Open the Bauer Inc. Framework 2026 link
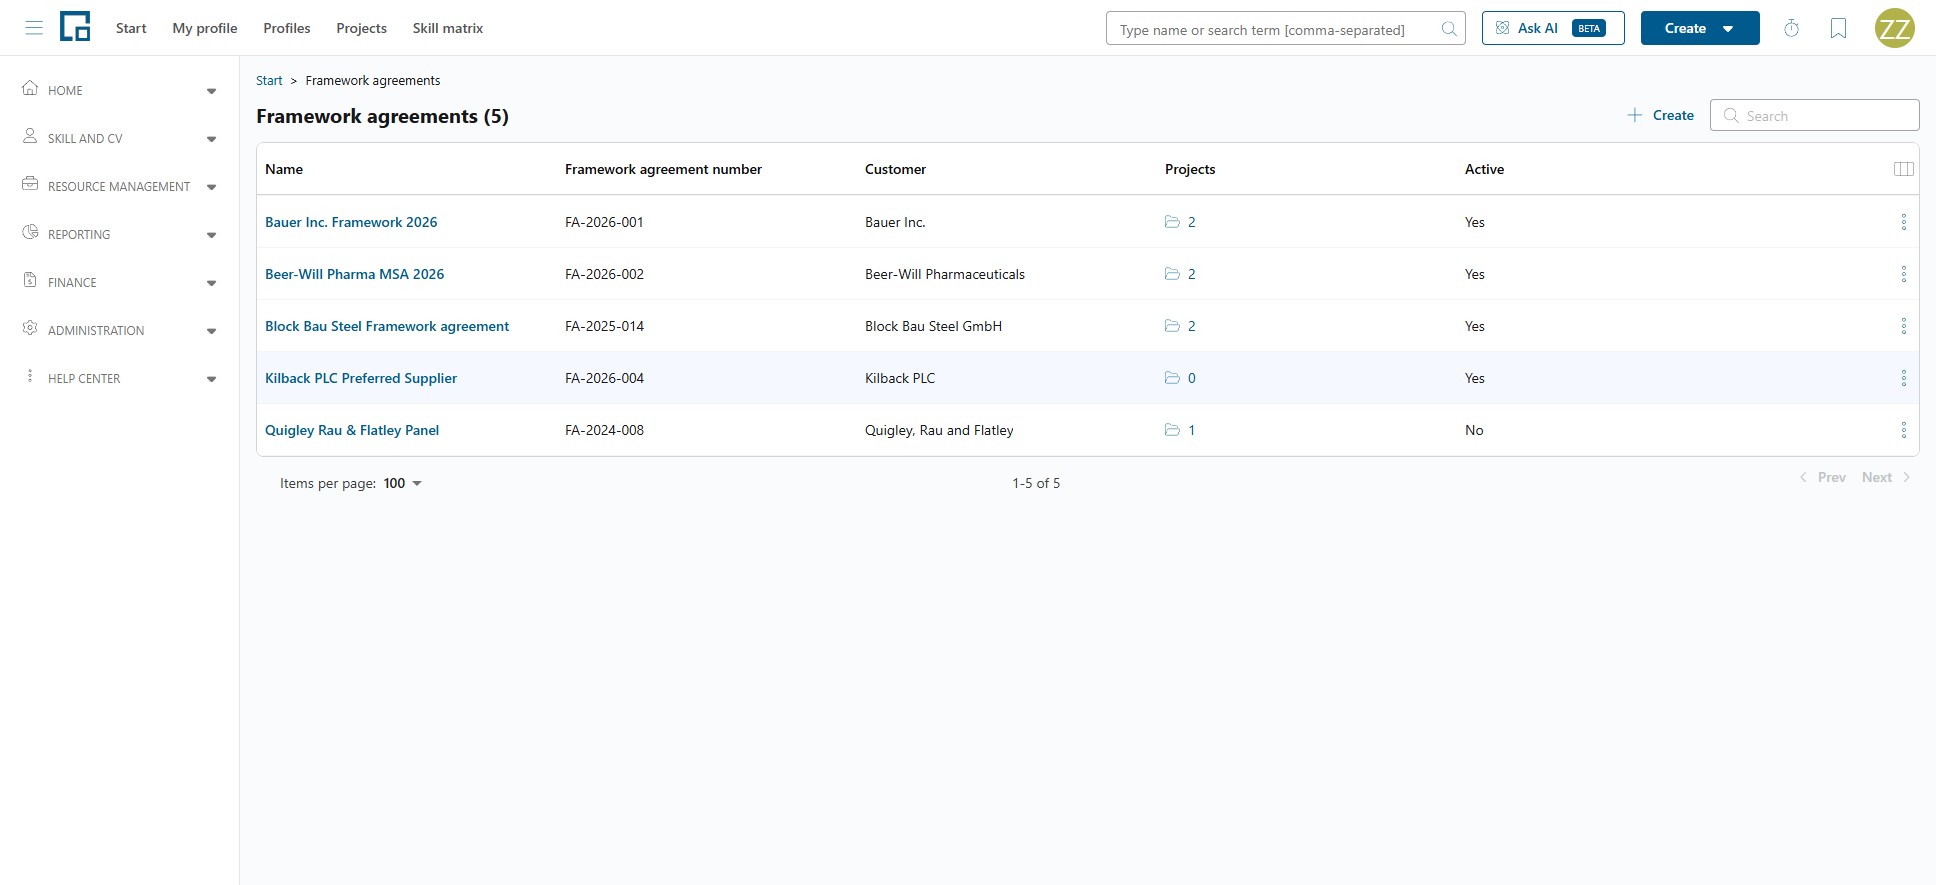Viewport: 1936px width, 885px height. [351, 222]
